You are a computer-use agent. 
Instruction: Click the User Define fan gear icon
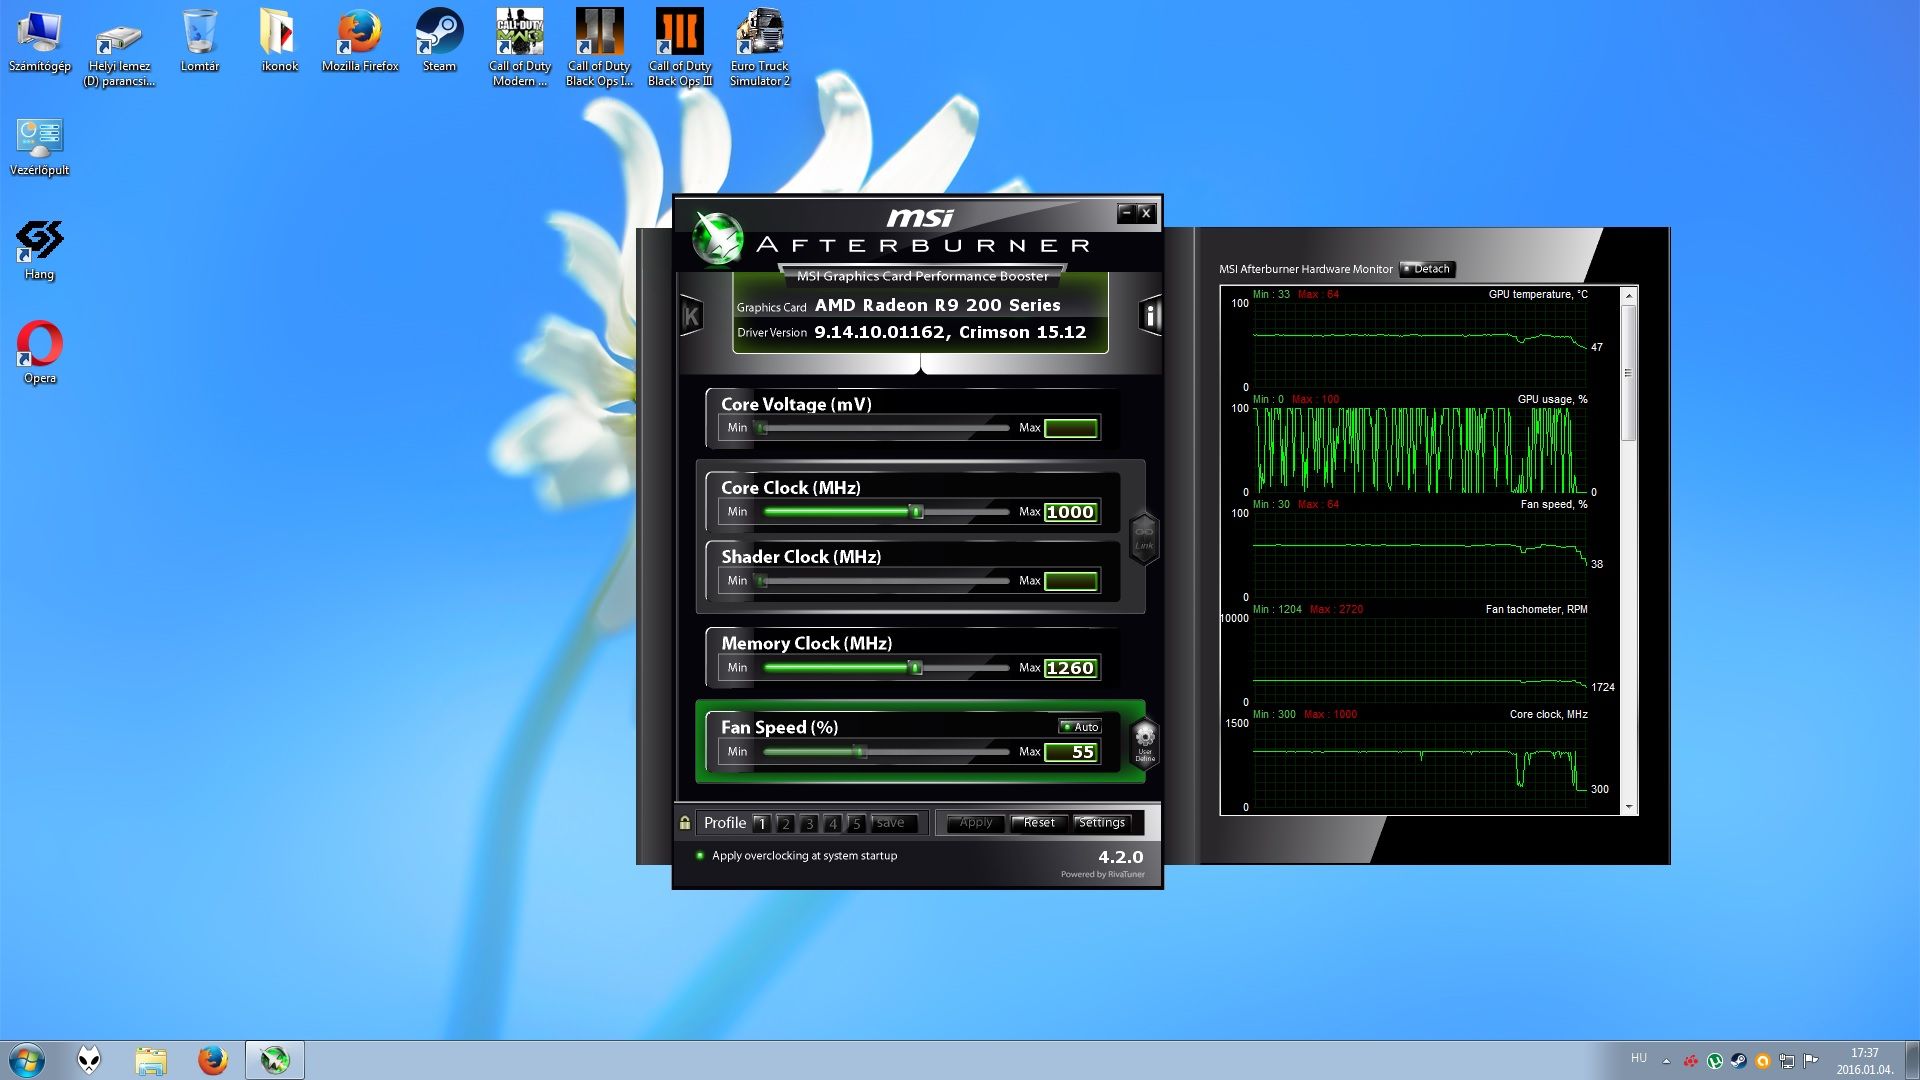click(x=1144, y=741)
